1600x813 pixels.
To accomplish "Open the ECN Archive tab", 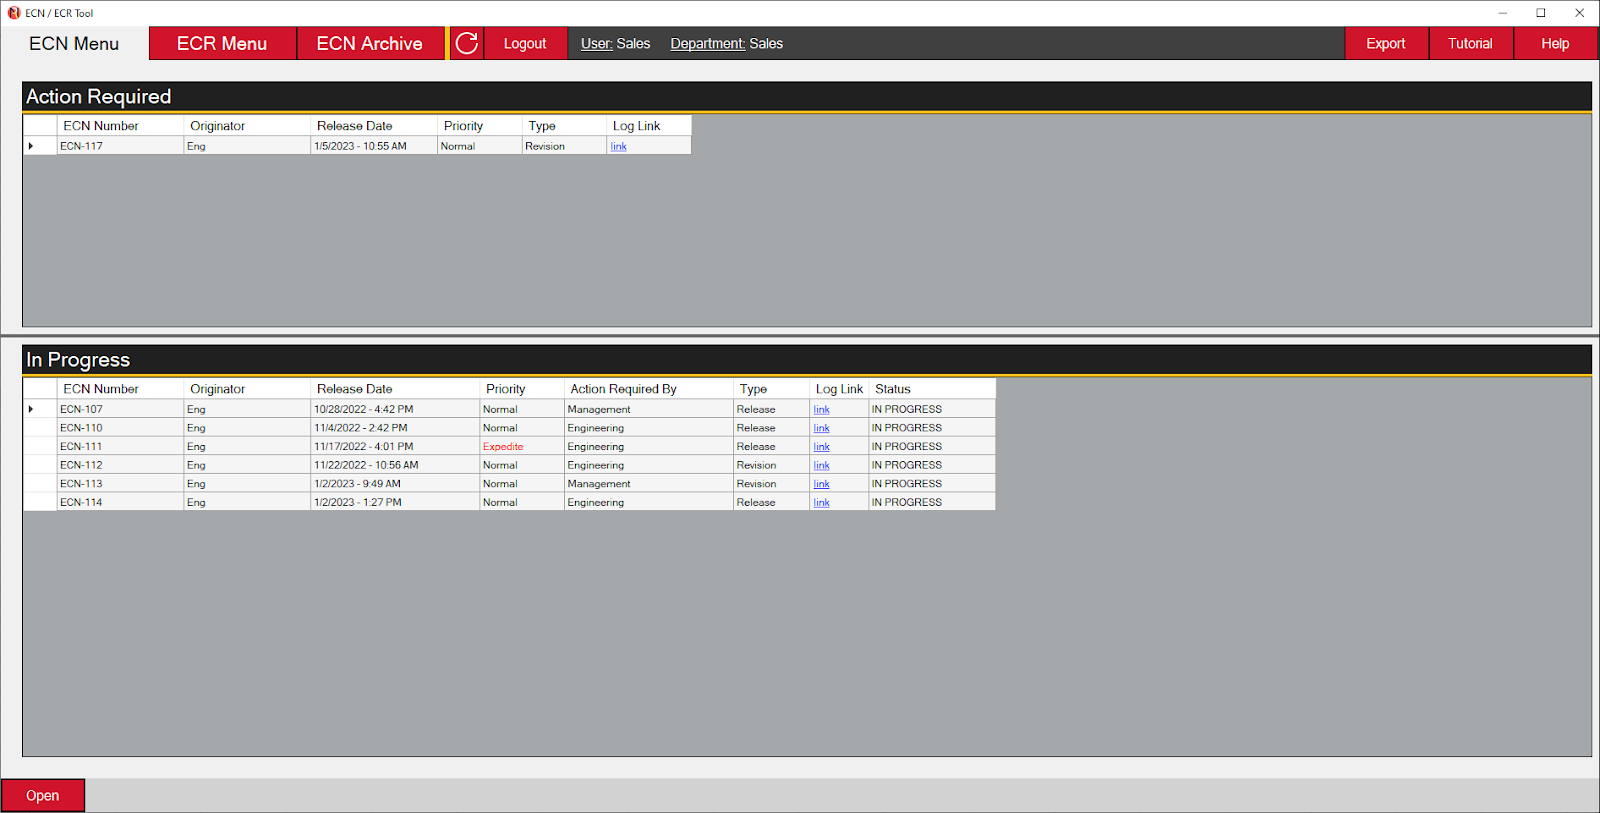I will [x=369, y=43].
